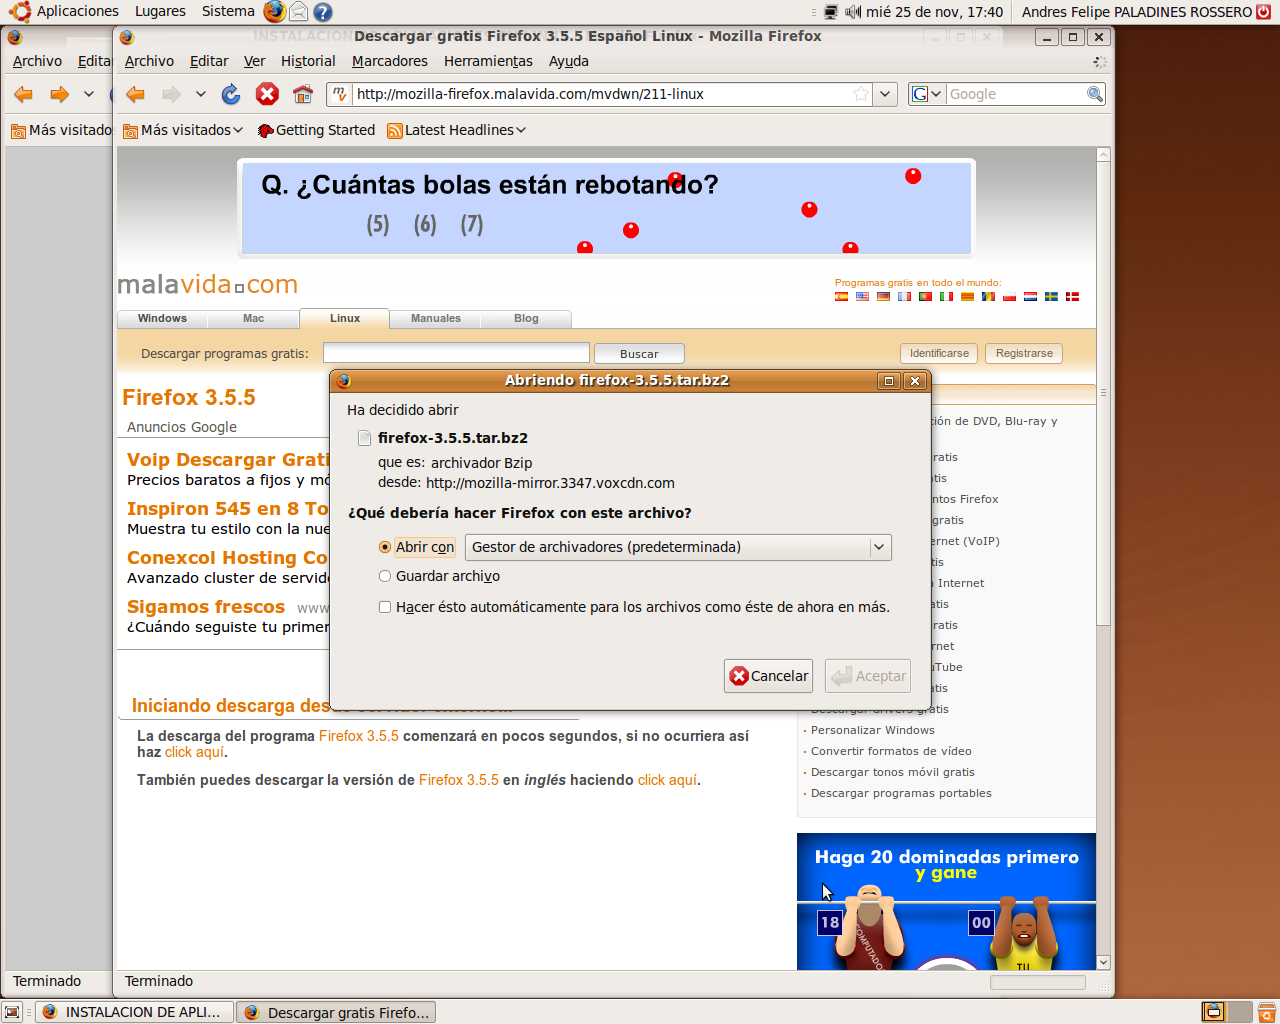This screenshot has width=1280, height=1024.
Task: Open history dropdown in background Firefox window
Action: click(x=89, y=94)
